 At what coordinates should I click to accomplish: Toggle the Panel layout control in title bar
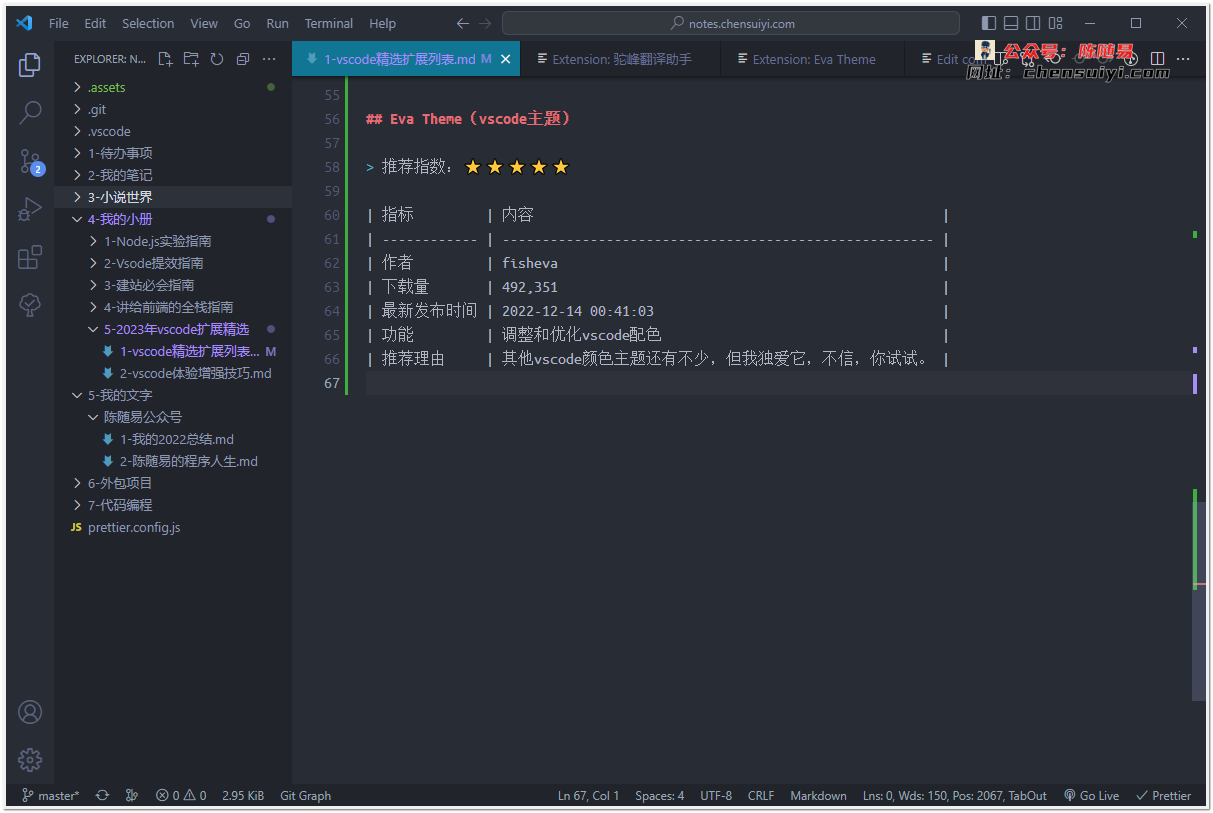pos(1011,22)
